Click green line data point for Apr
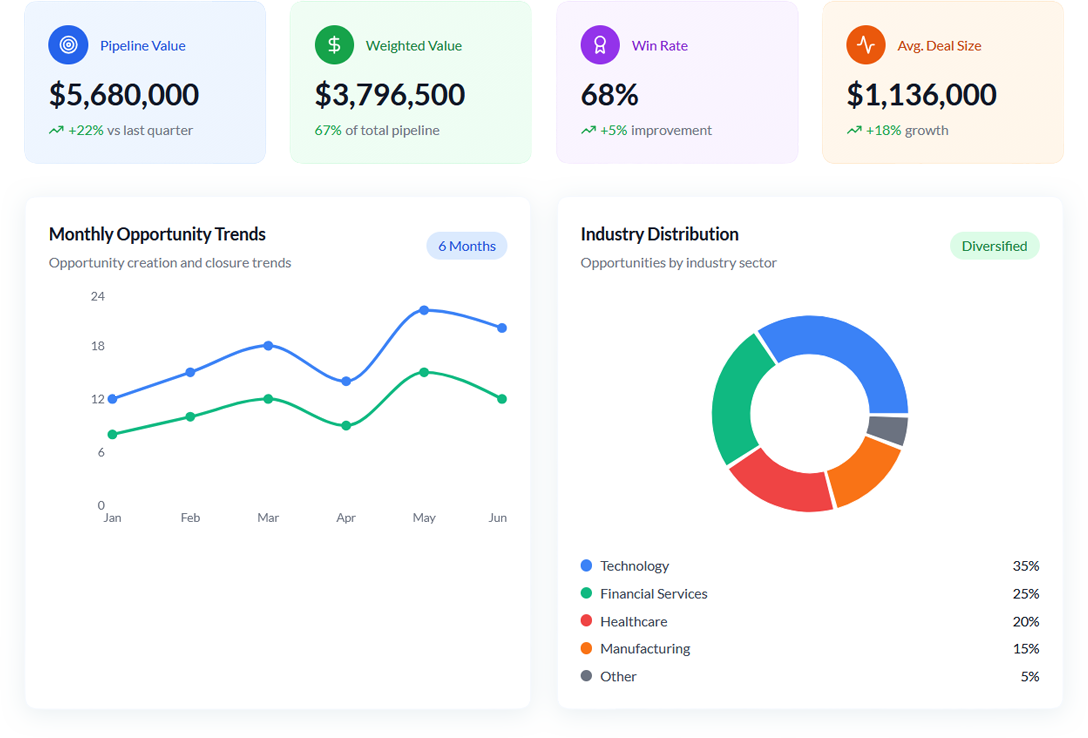1088x738 pixels. pos(346,426)
